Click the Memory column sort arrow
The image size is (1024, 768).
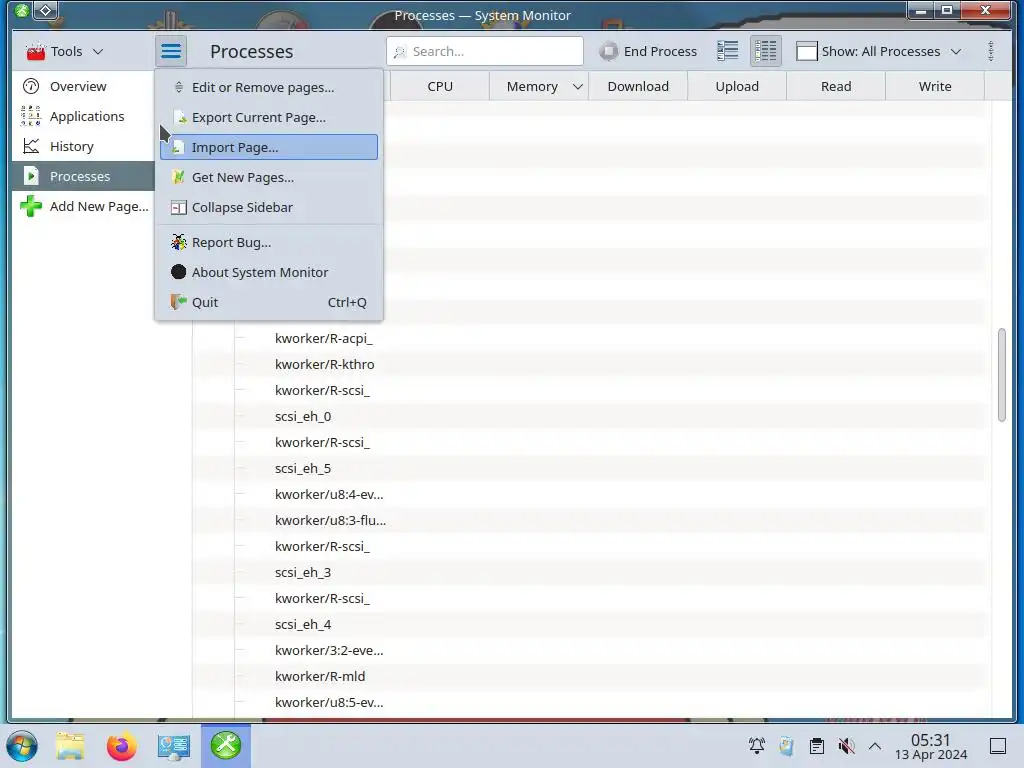[578, 86]
